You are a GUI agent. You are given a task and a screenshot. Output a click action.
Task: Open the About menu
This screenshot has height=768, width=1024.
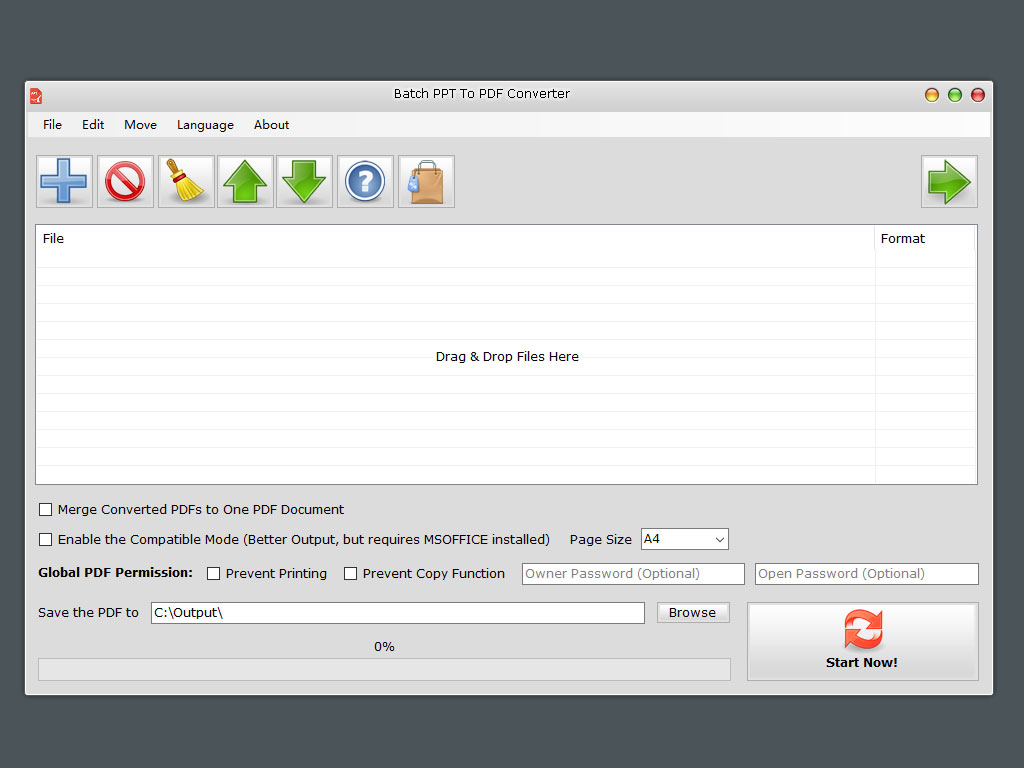click(x=271, y=125)
